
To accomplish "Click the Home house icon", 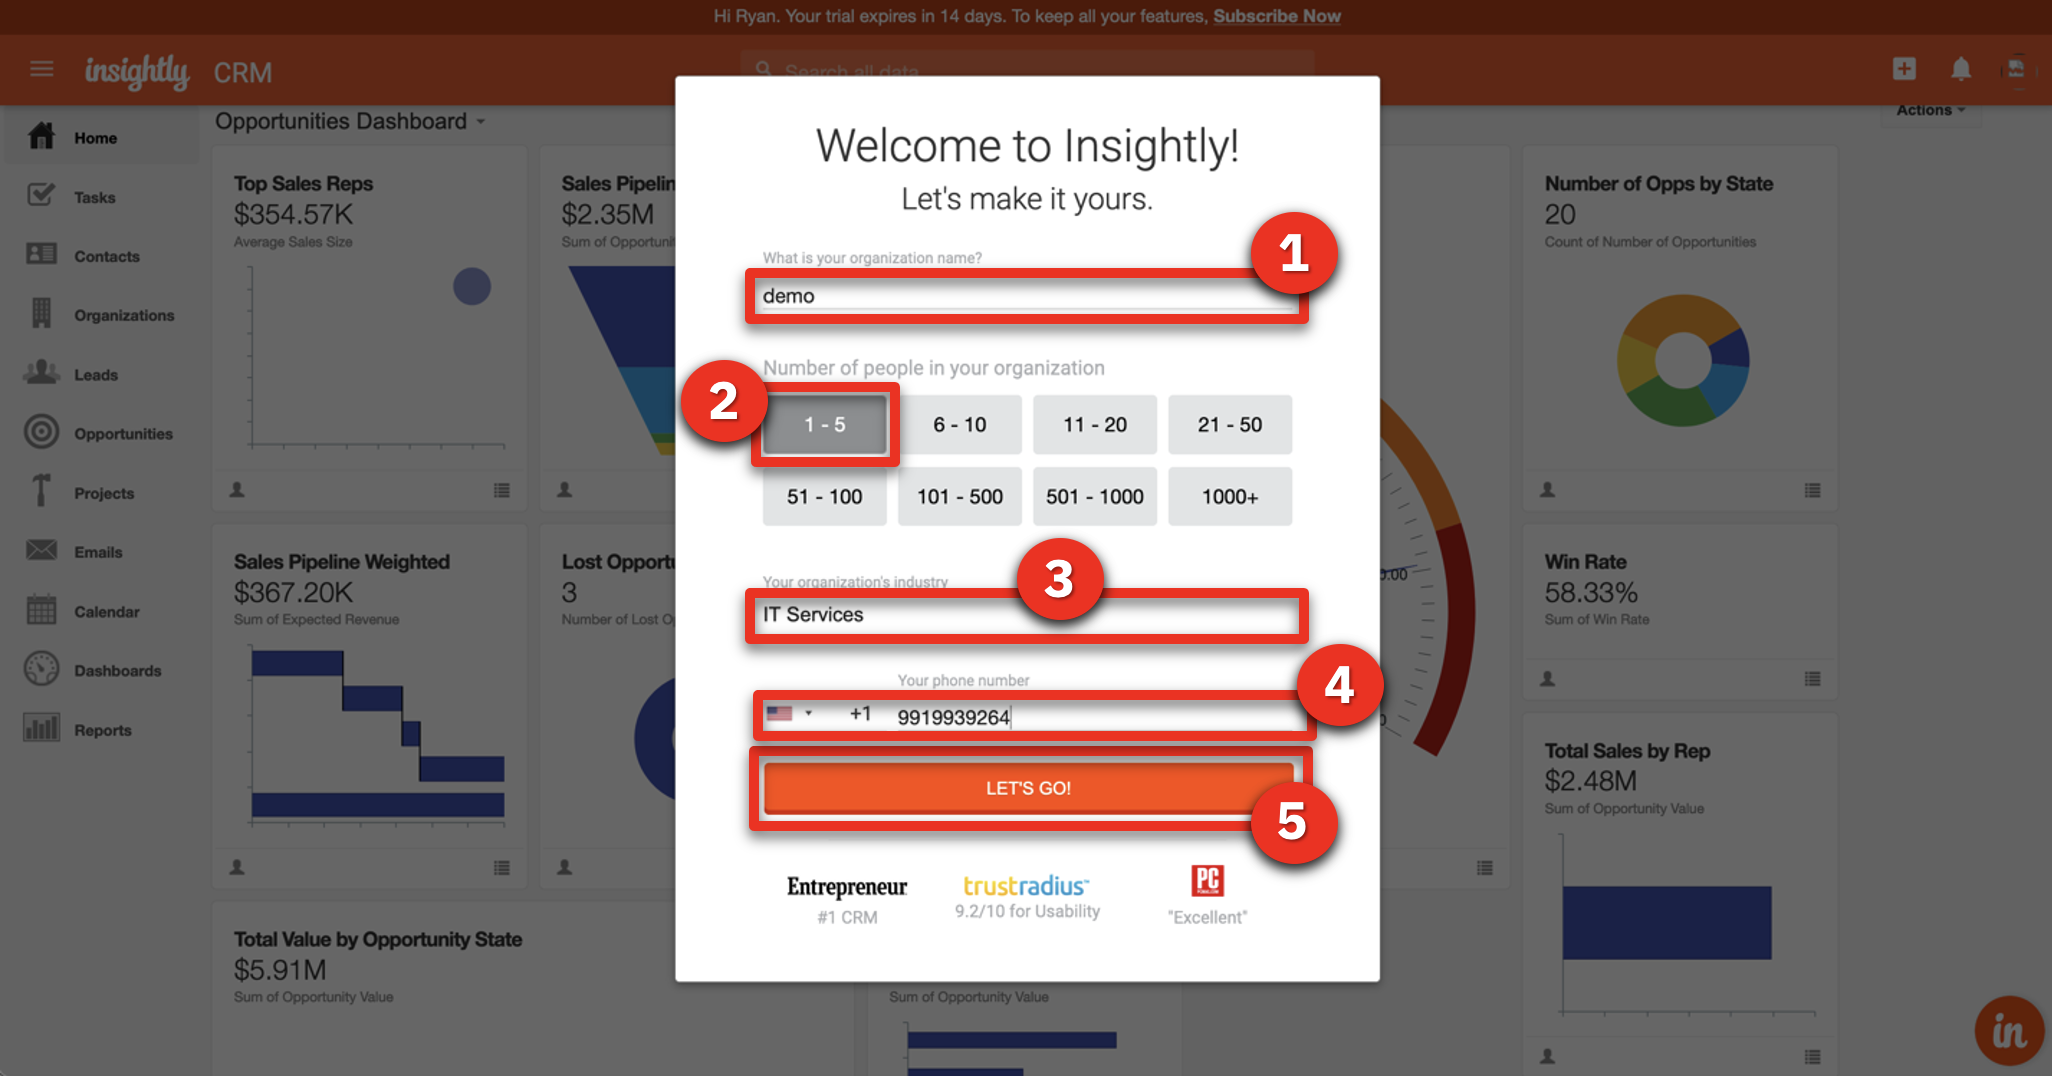I will pos(41,136).
